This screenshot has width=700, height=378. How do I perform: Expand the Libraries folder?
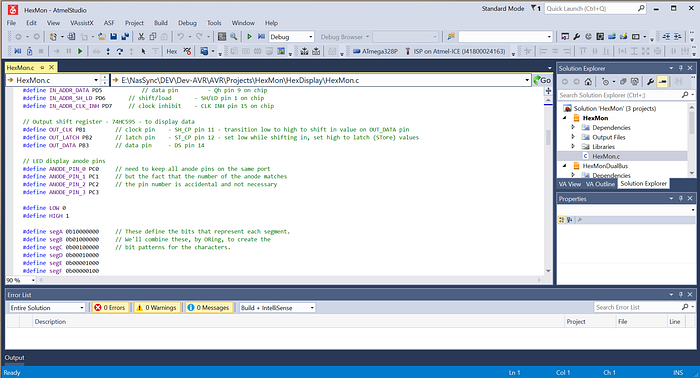(x=573, y=146)
